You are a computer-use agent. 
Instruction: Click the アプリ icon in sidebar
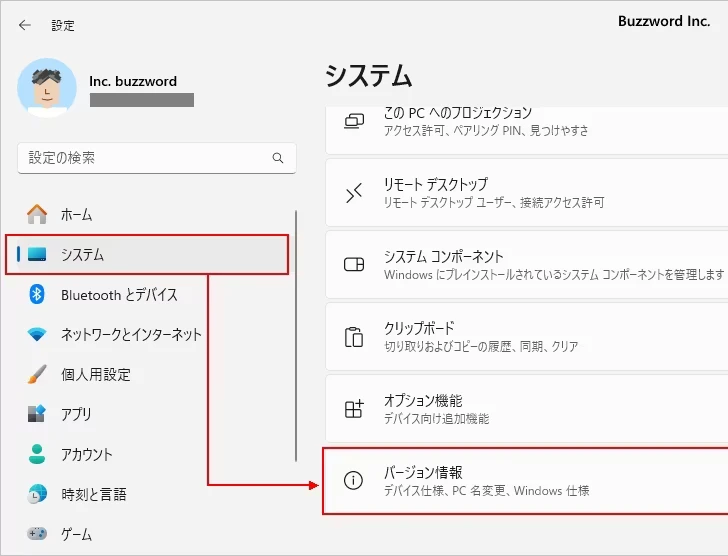[x=37, y=414]
